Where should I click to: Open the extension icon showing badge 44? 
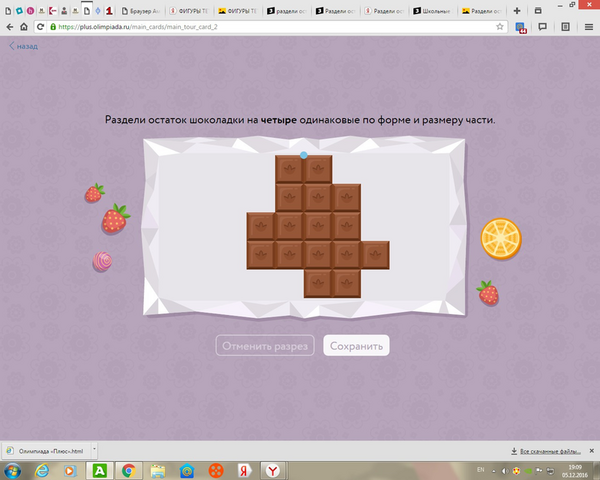[x=521, y=28]
